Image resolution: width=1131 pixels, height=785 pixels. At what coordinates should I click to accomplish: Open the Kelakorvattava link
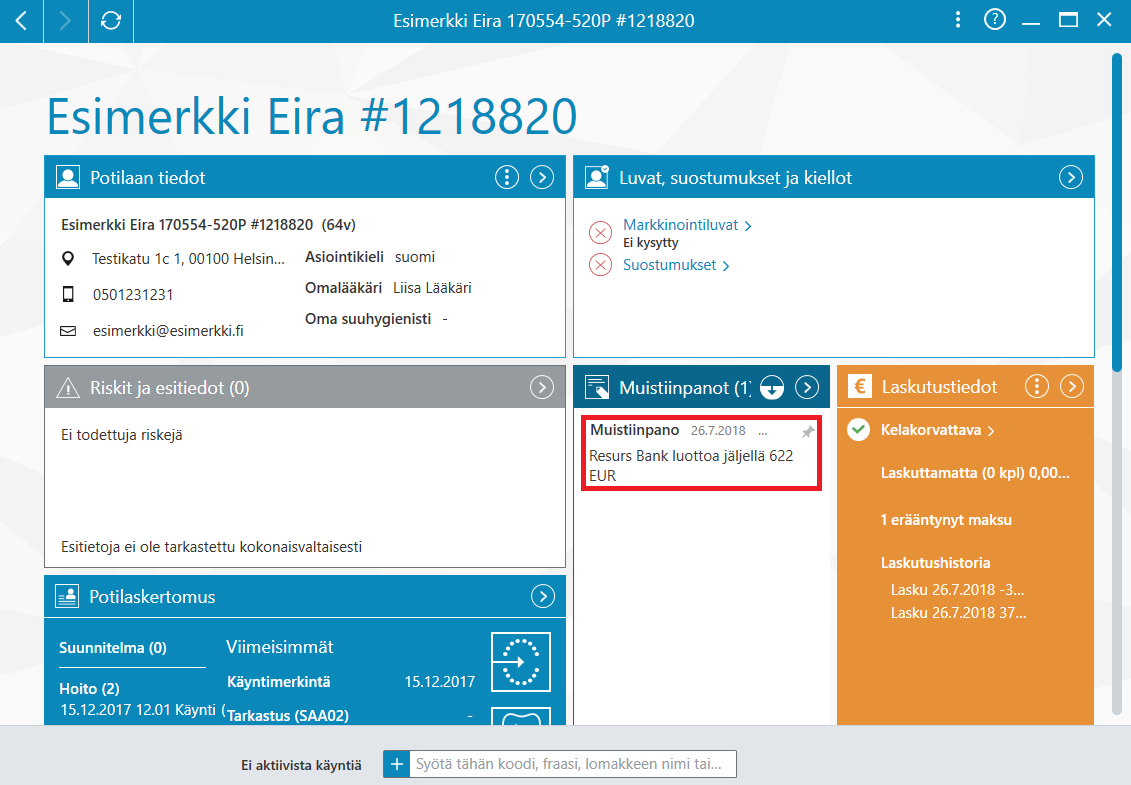[938, 430]
